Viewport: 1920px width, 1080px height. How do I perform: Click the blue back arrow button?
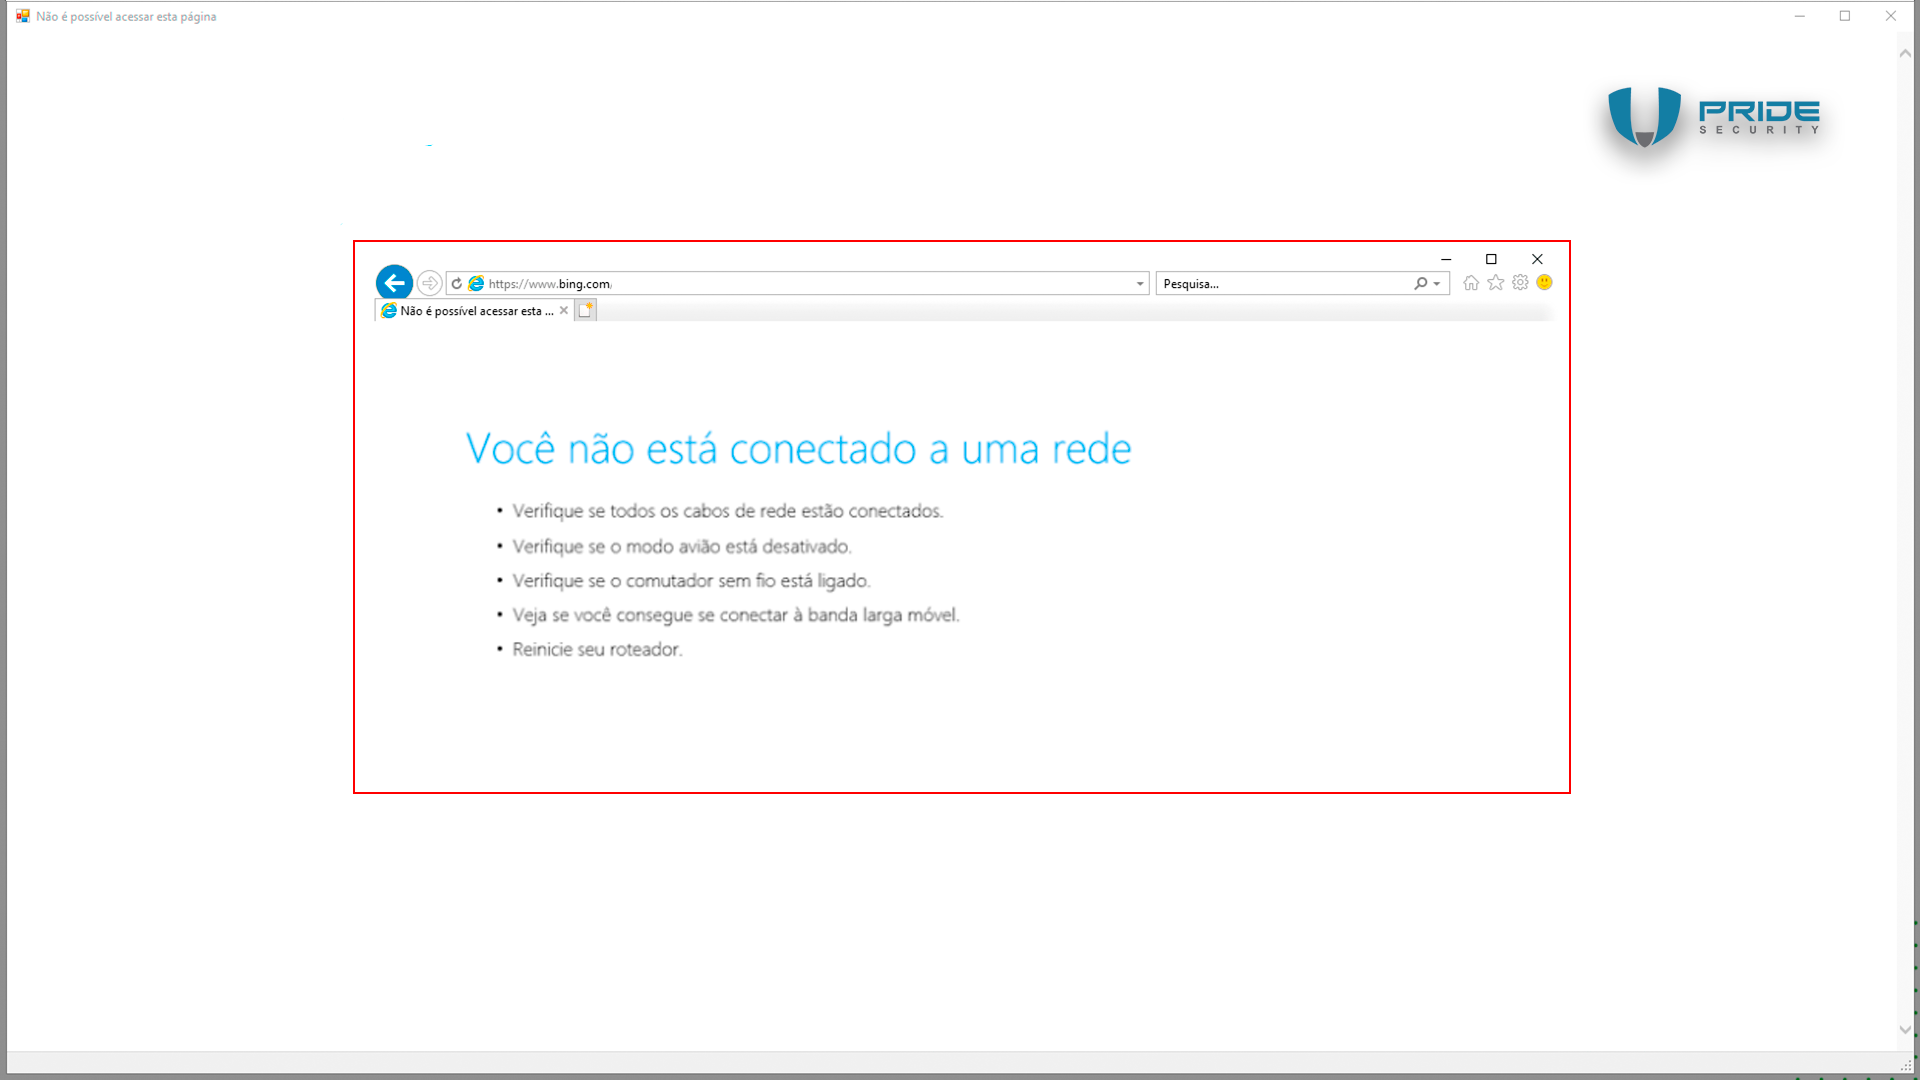click(394, 283)
